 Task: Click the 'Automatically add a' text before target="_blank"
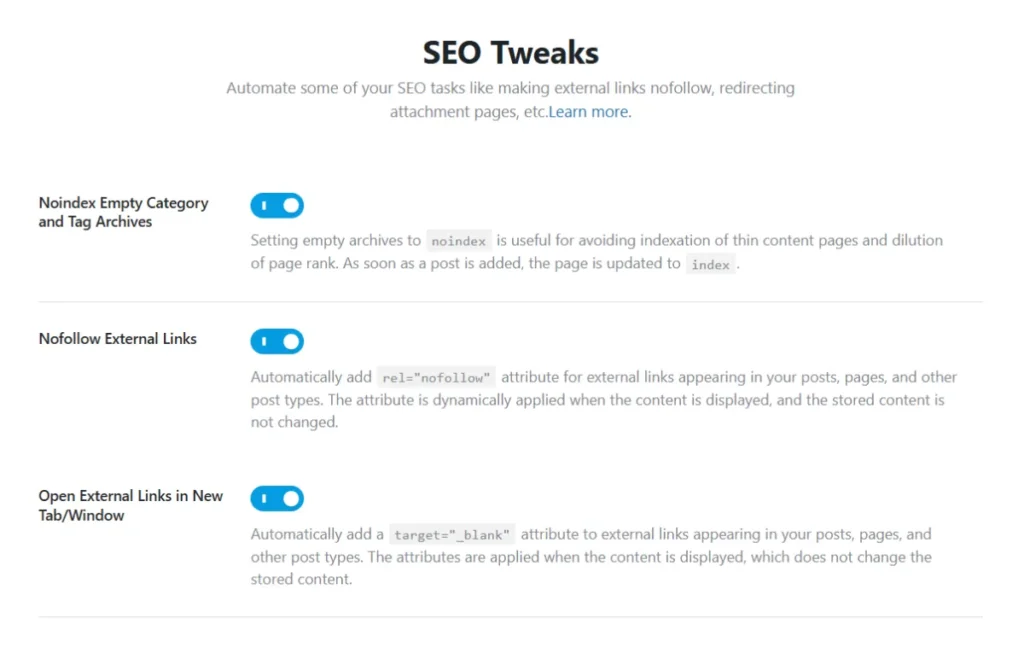click(x=316, y=534)
